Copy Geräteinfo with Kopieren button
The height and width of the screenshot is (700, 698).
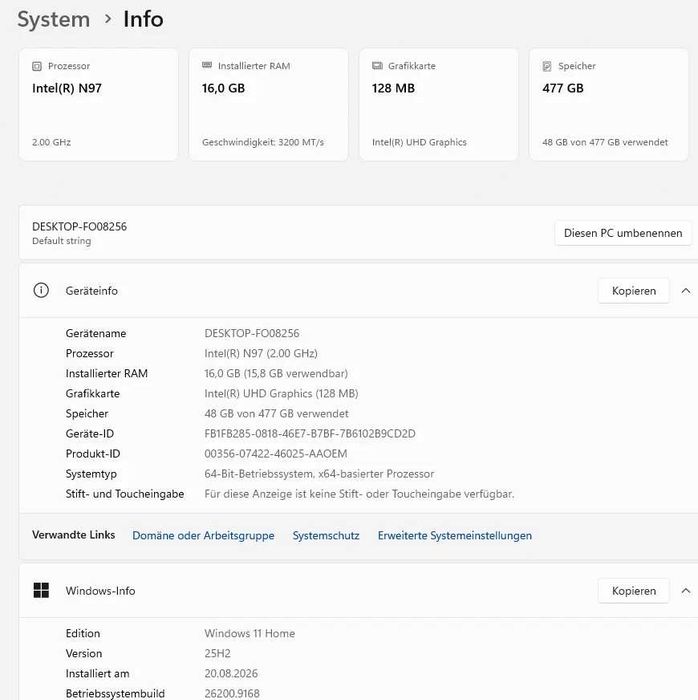coord(634,291)
